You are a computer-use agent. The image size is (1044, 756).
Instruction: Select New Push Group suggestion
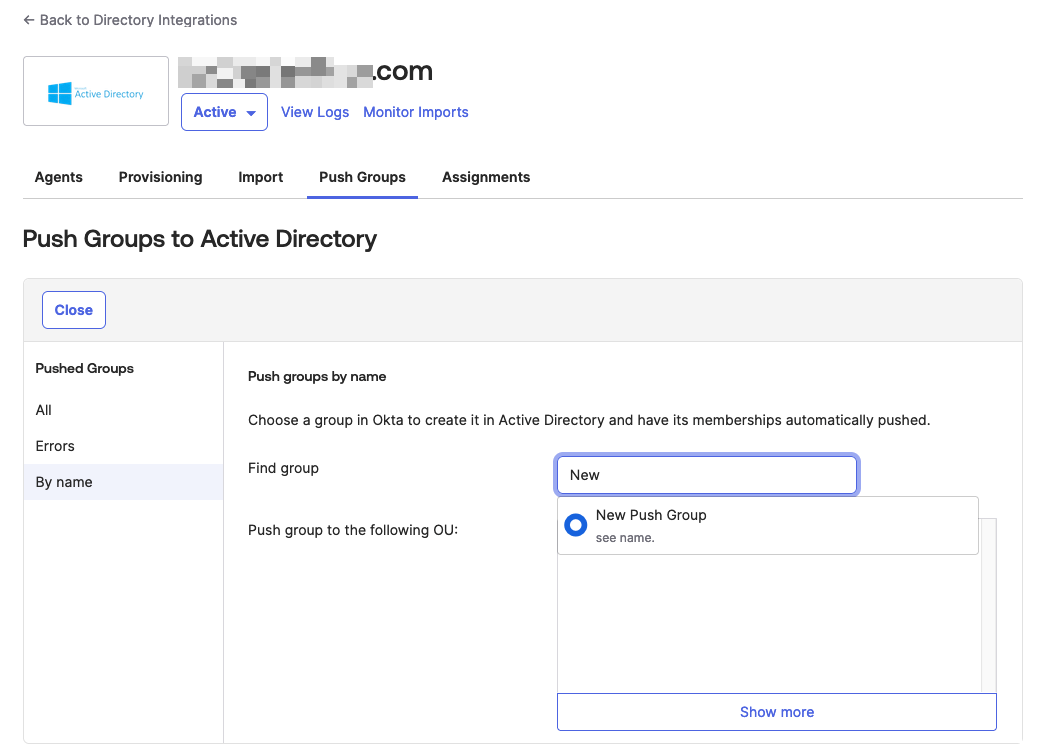click(768, 526)
